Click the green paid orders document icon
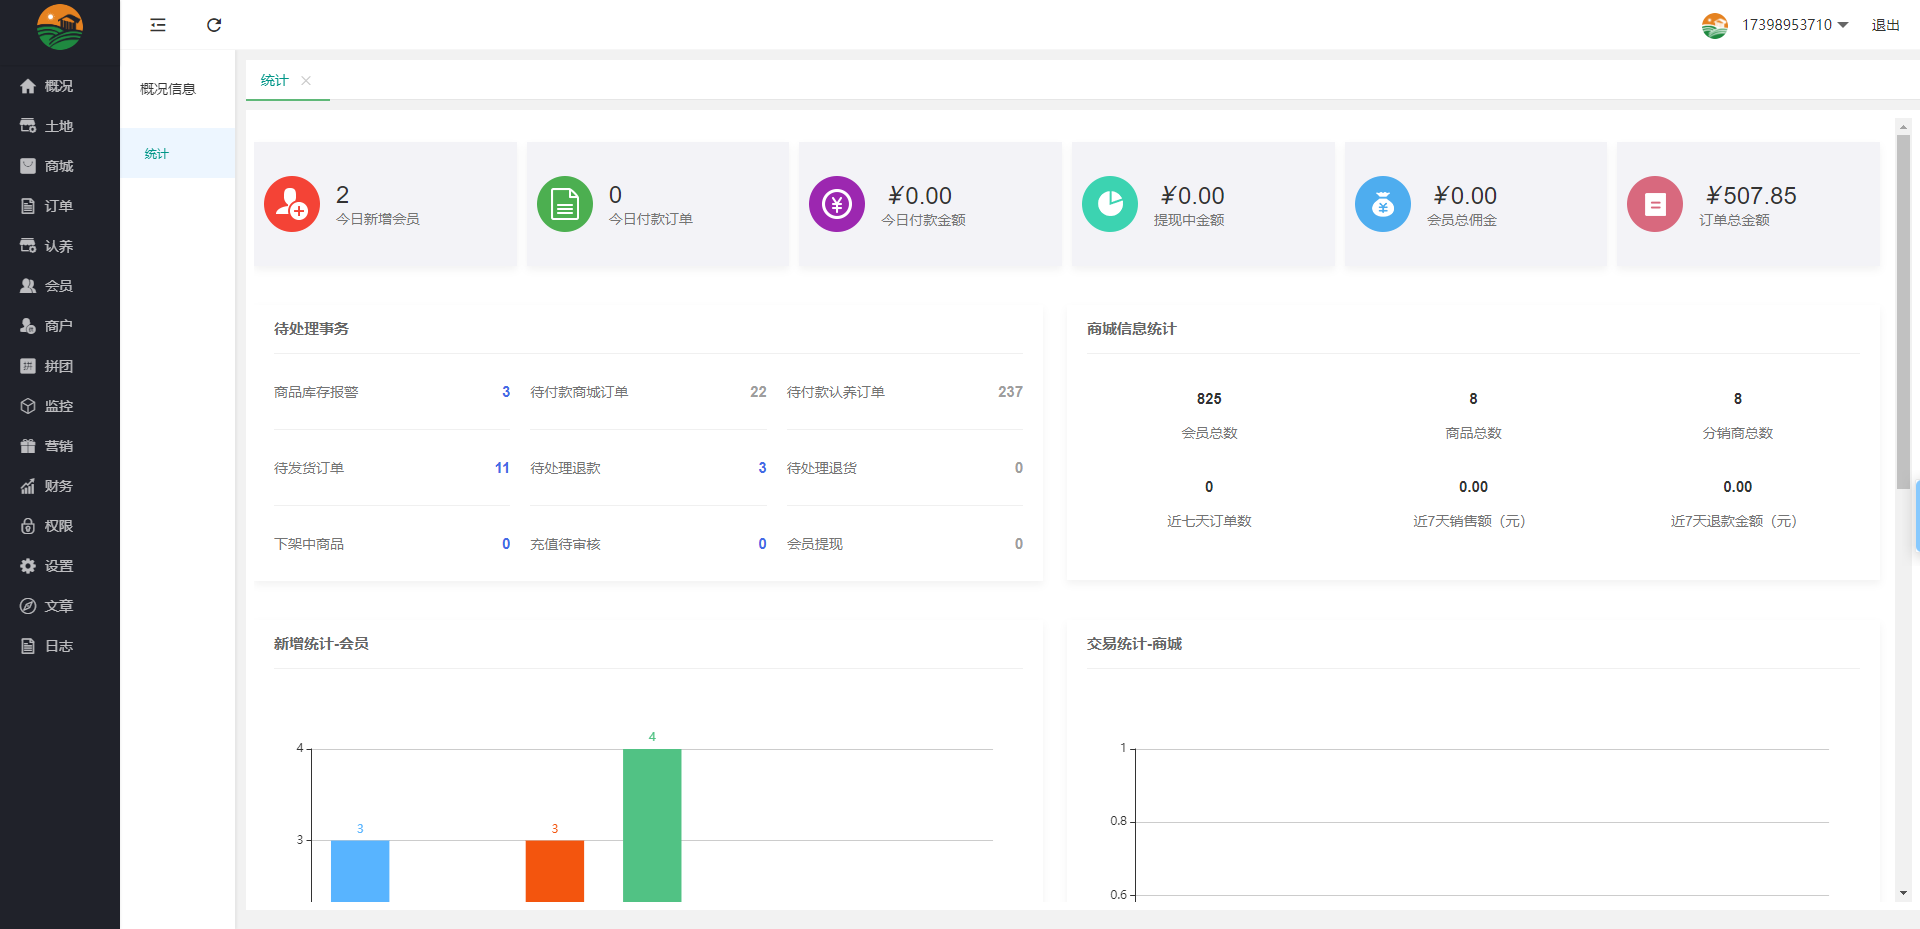1920x929 pixels. click(565, 204)
